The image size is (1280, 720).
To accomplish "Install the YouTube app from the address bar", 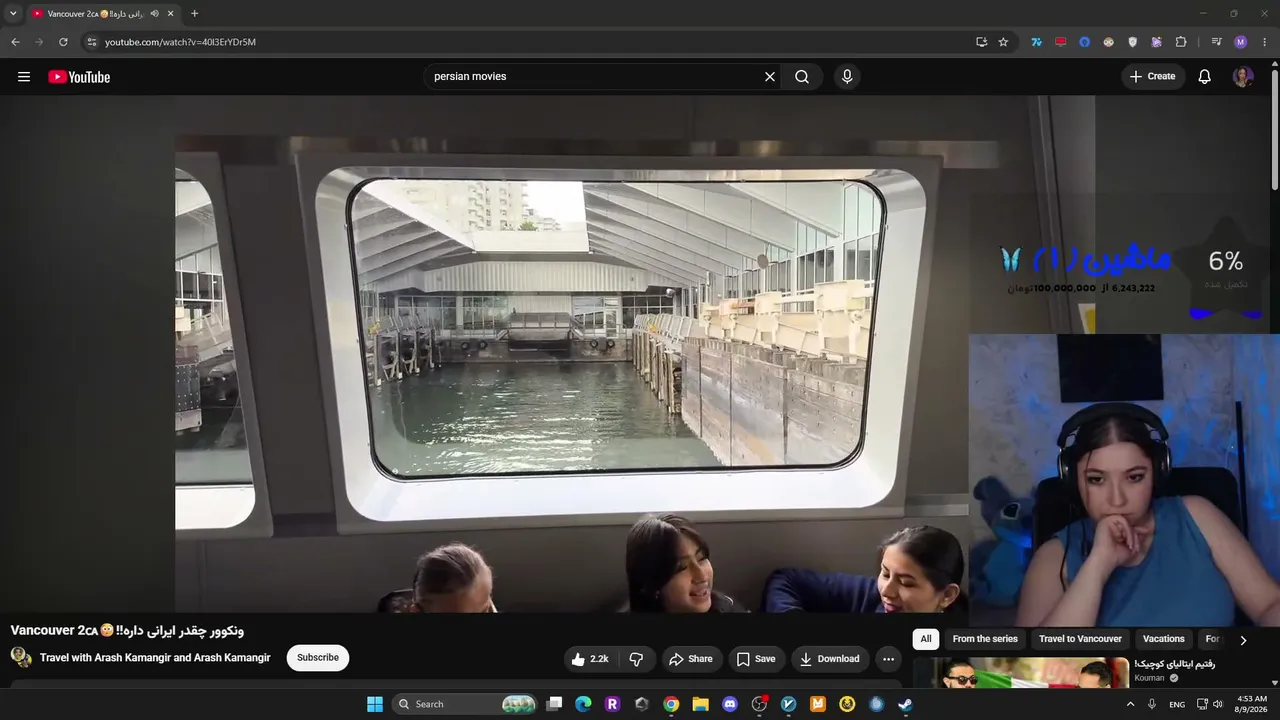I will coord(981,42).
